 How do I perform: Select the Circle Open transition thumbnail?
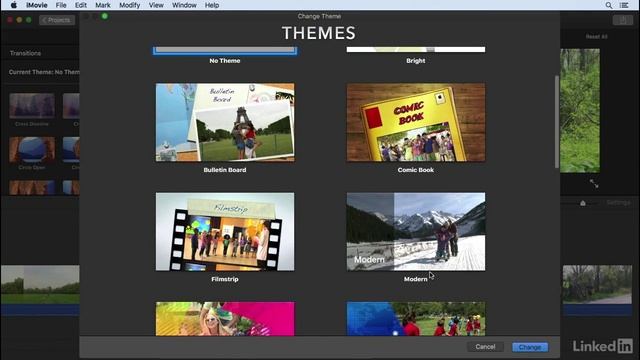click(32, 150)
